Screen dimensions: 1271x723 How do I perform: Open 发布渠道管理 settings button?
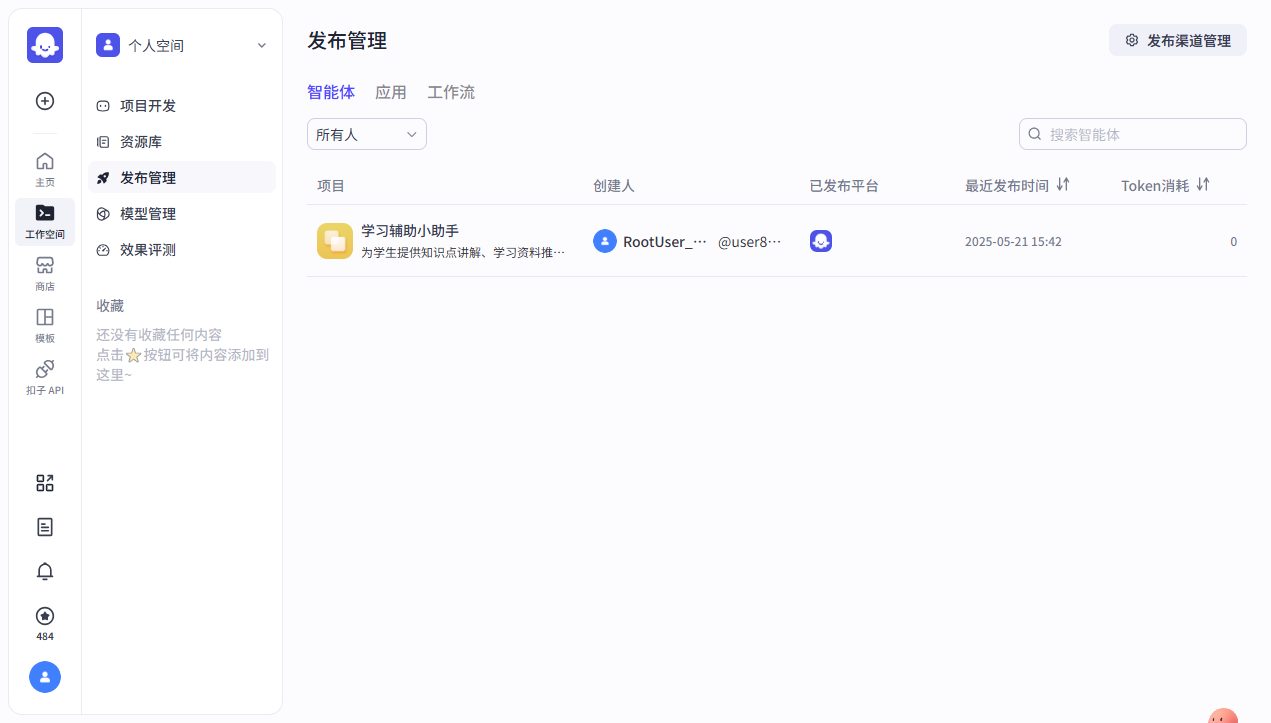coord(1177,40)
